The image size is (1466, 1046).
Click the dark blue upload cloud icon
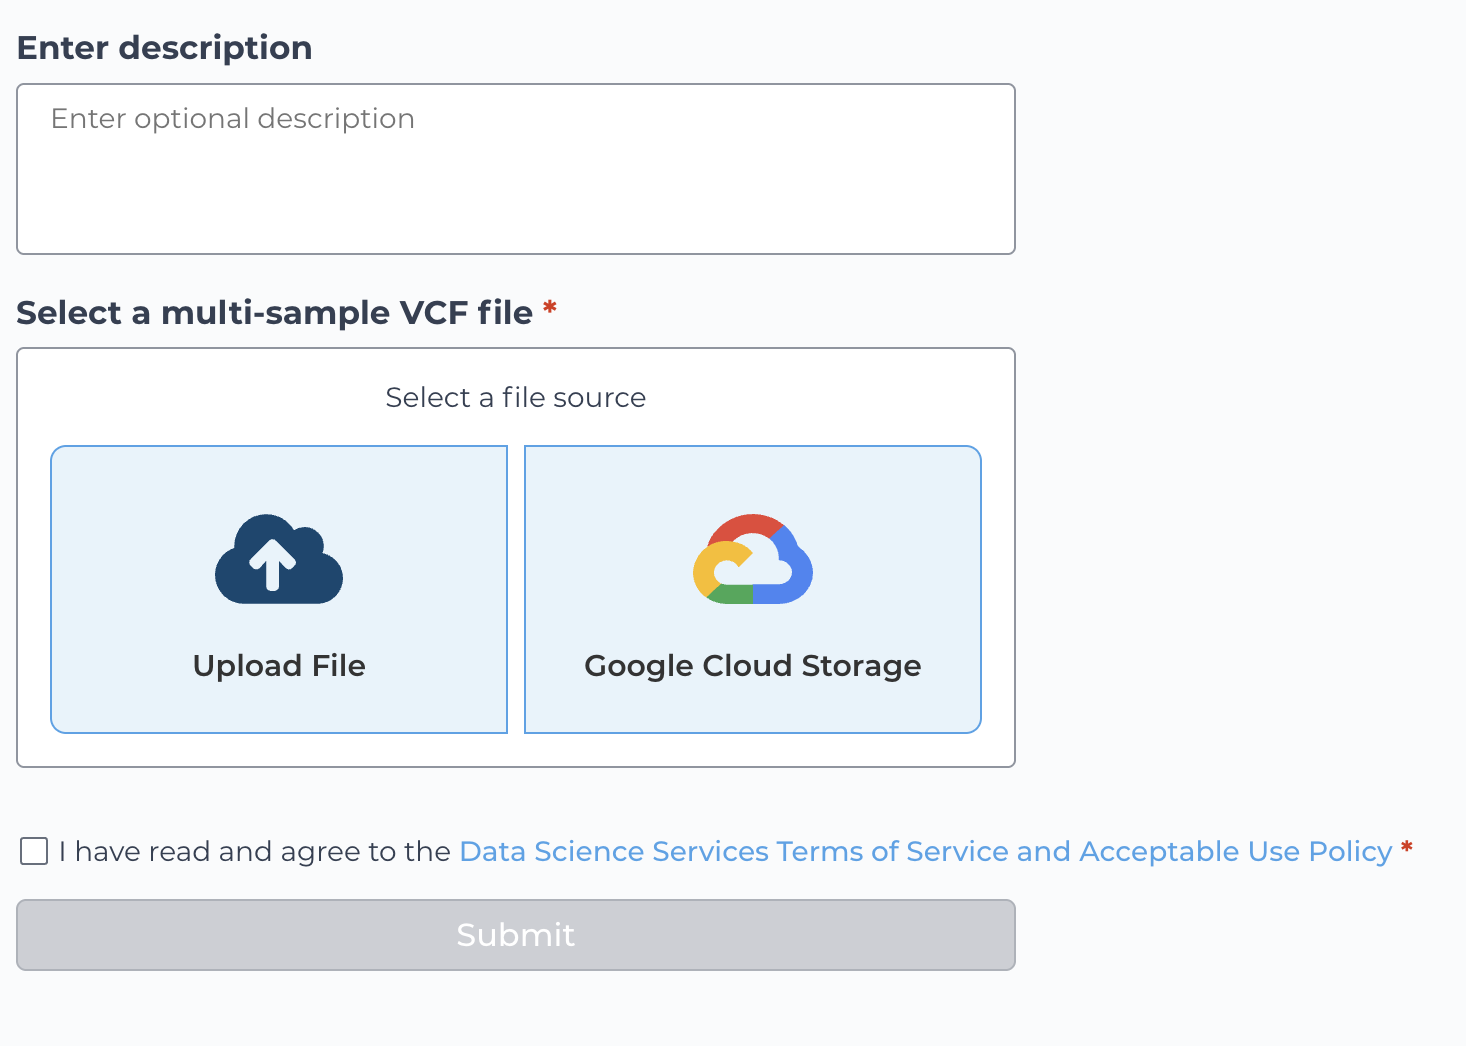point(279,559)
